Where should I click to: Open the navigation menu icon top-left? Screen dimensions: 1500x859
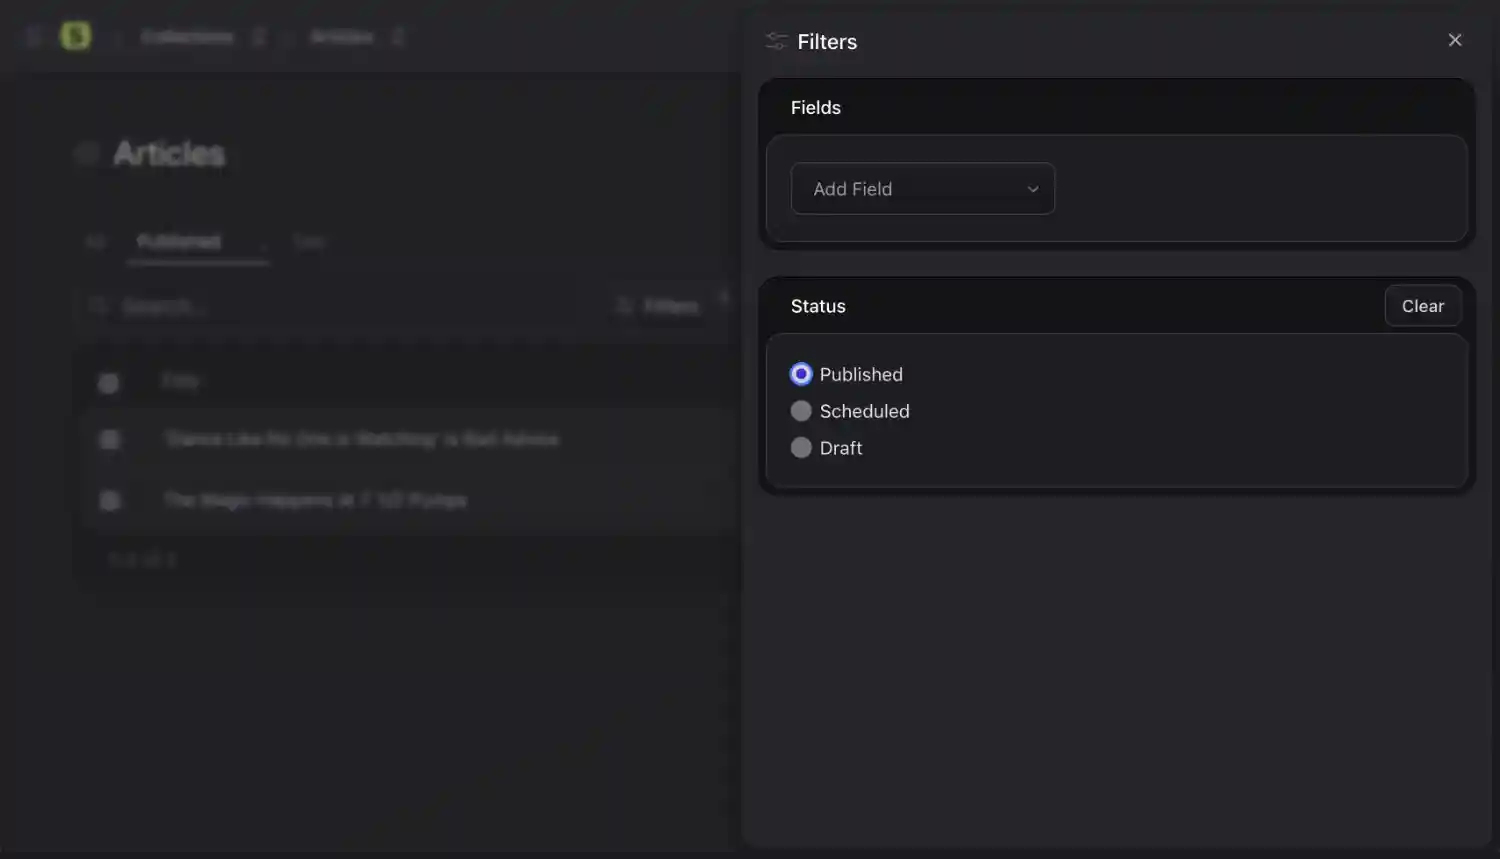pyautogui.click(x=33, y=35)
